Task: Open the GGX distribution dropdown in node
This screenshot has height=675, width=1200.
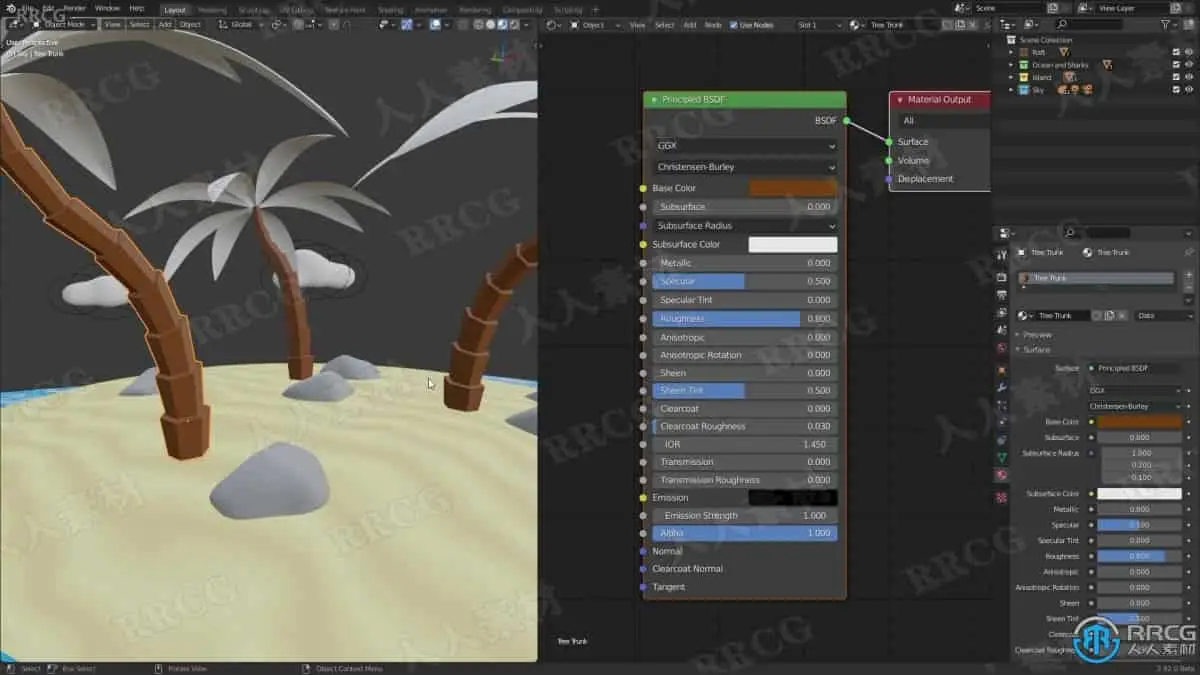Action: (x=745, y=145)
